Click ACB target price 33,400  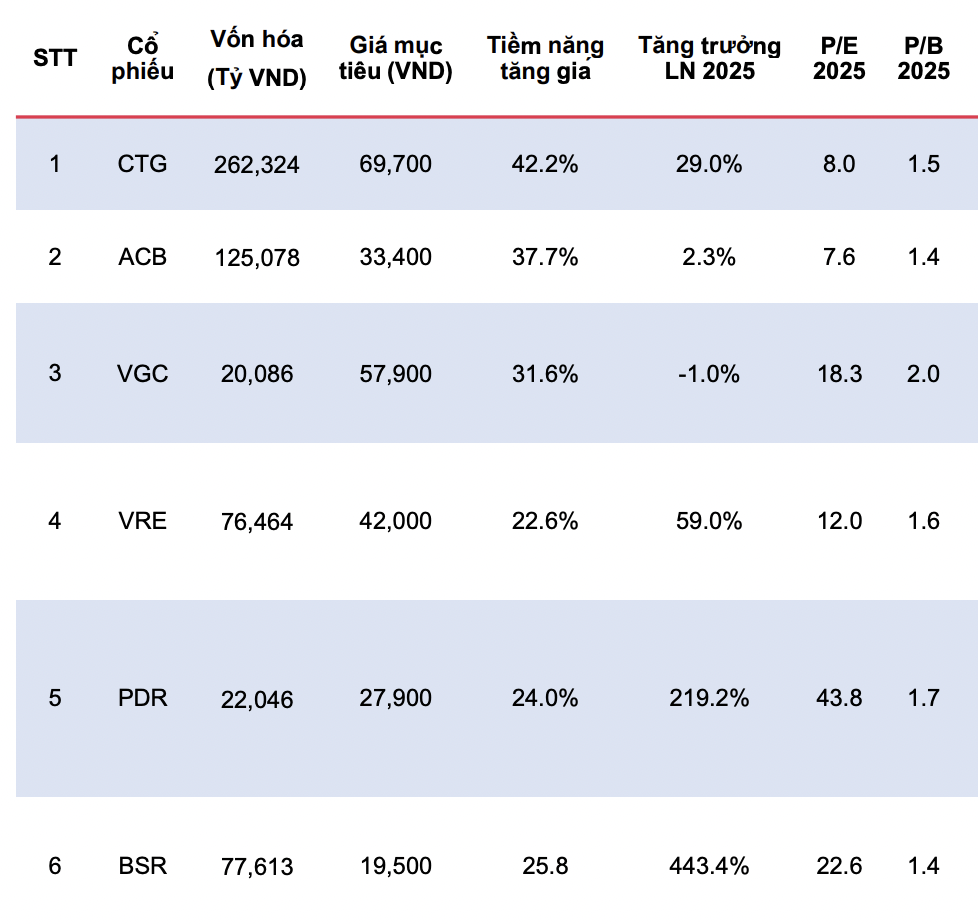tap(396, 258)
